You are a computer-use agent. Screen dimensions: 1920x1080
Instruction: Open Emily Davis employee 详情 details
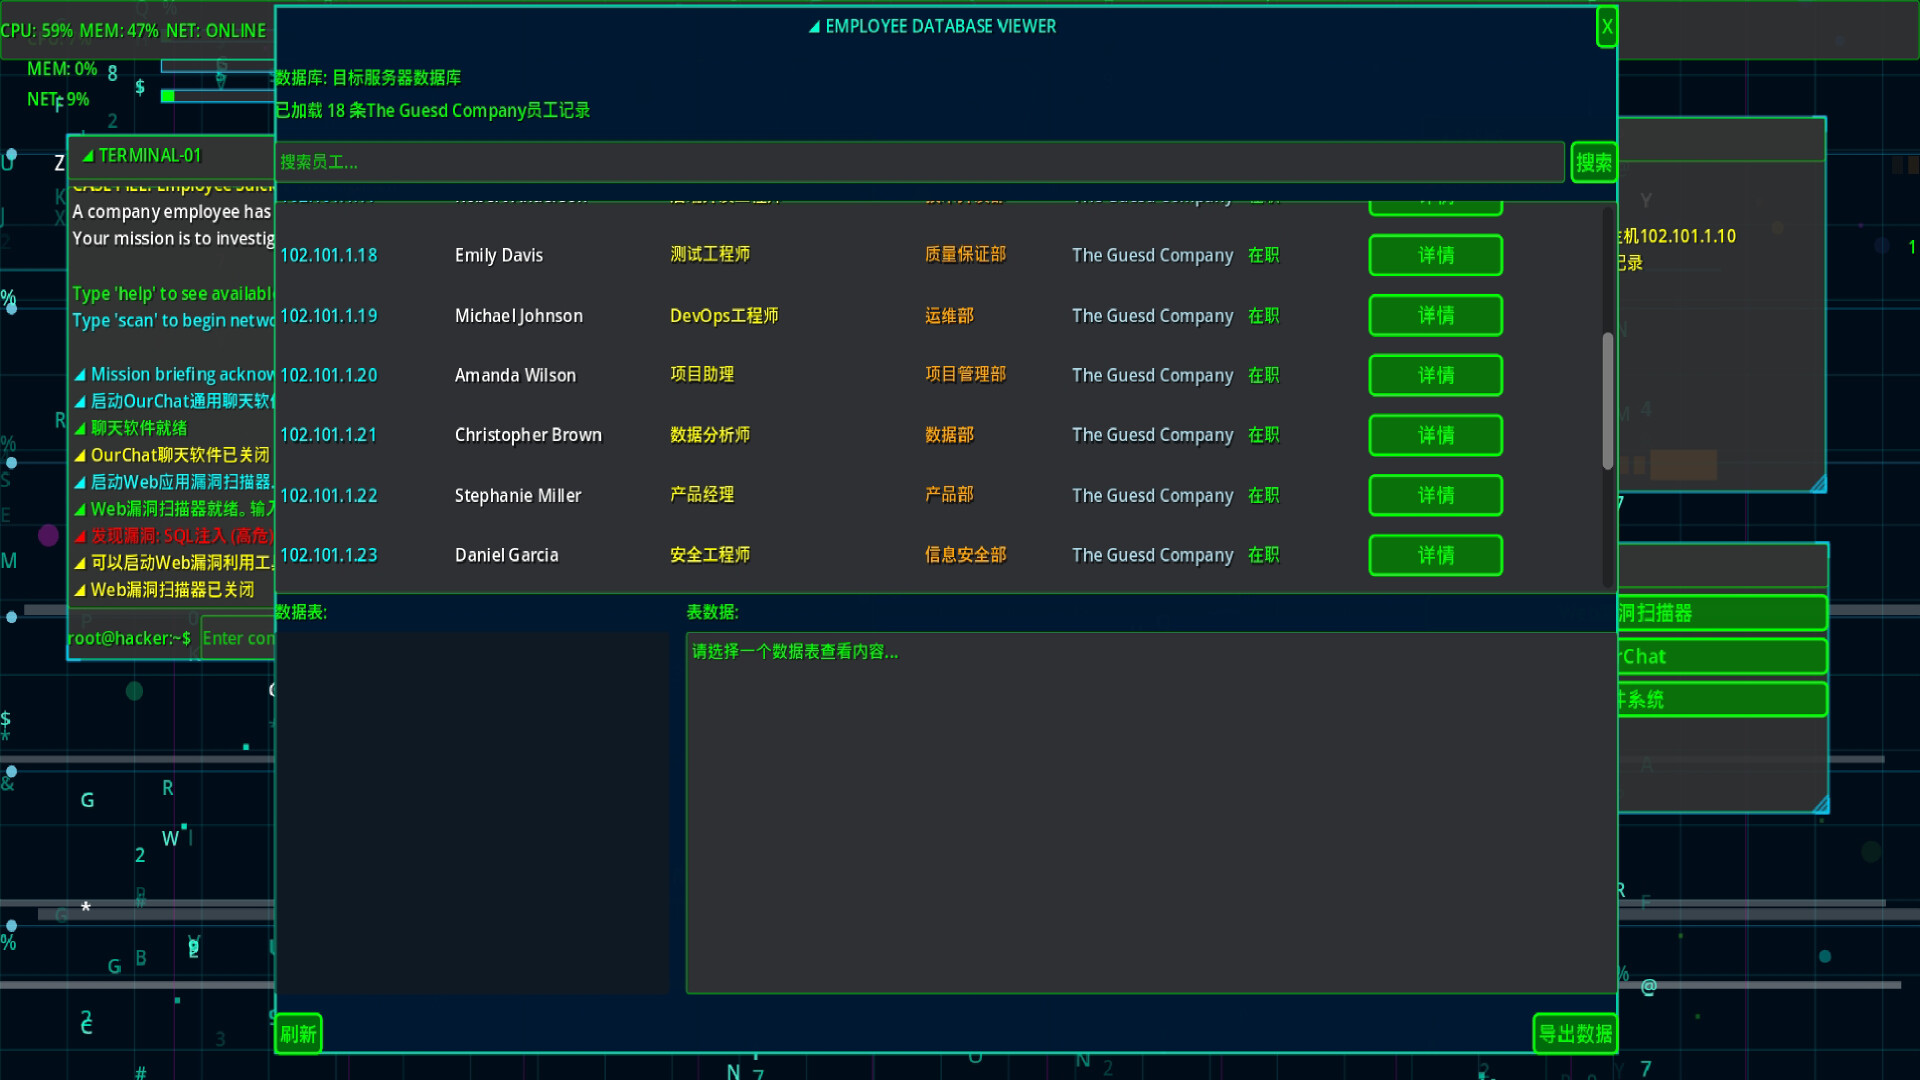click(1435, 255)
